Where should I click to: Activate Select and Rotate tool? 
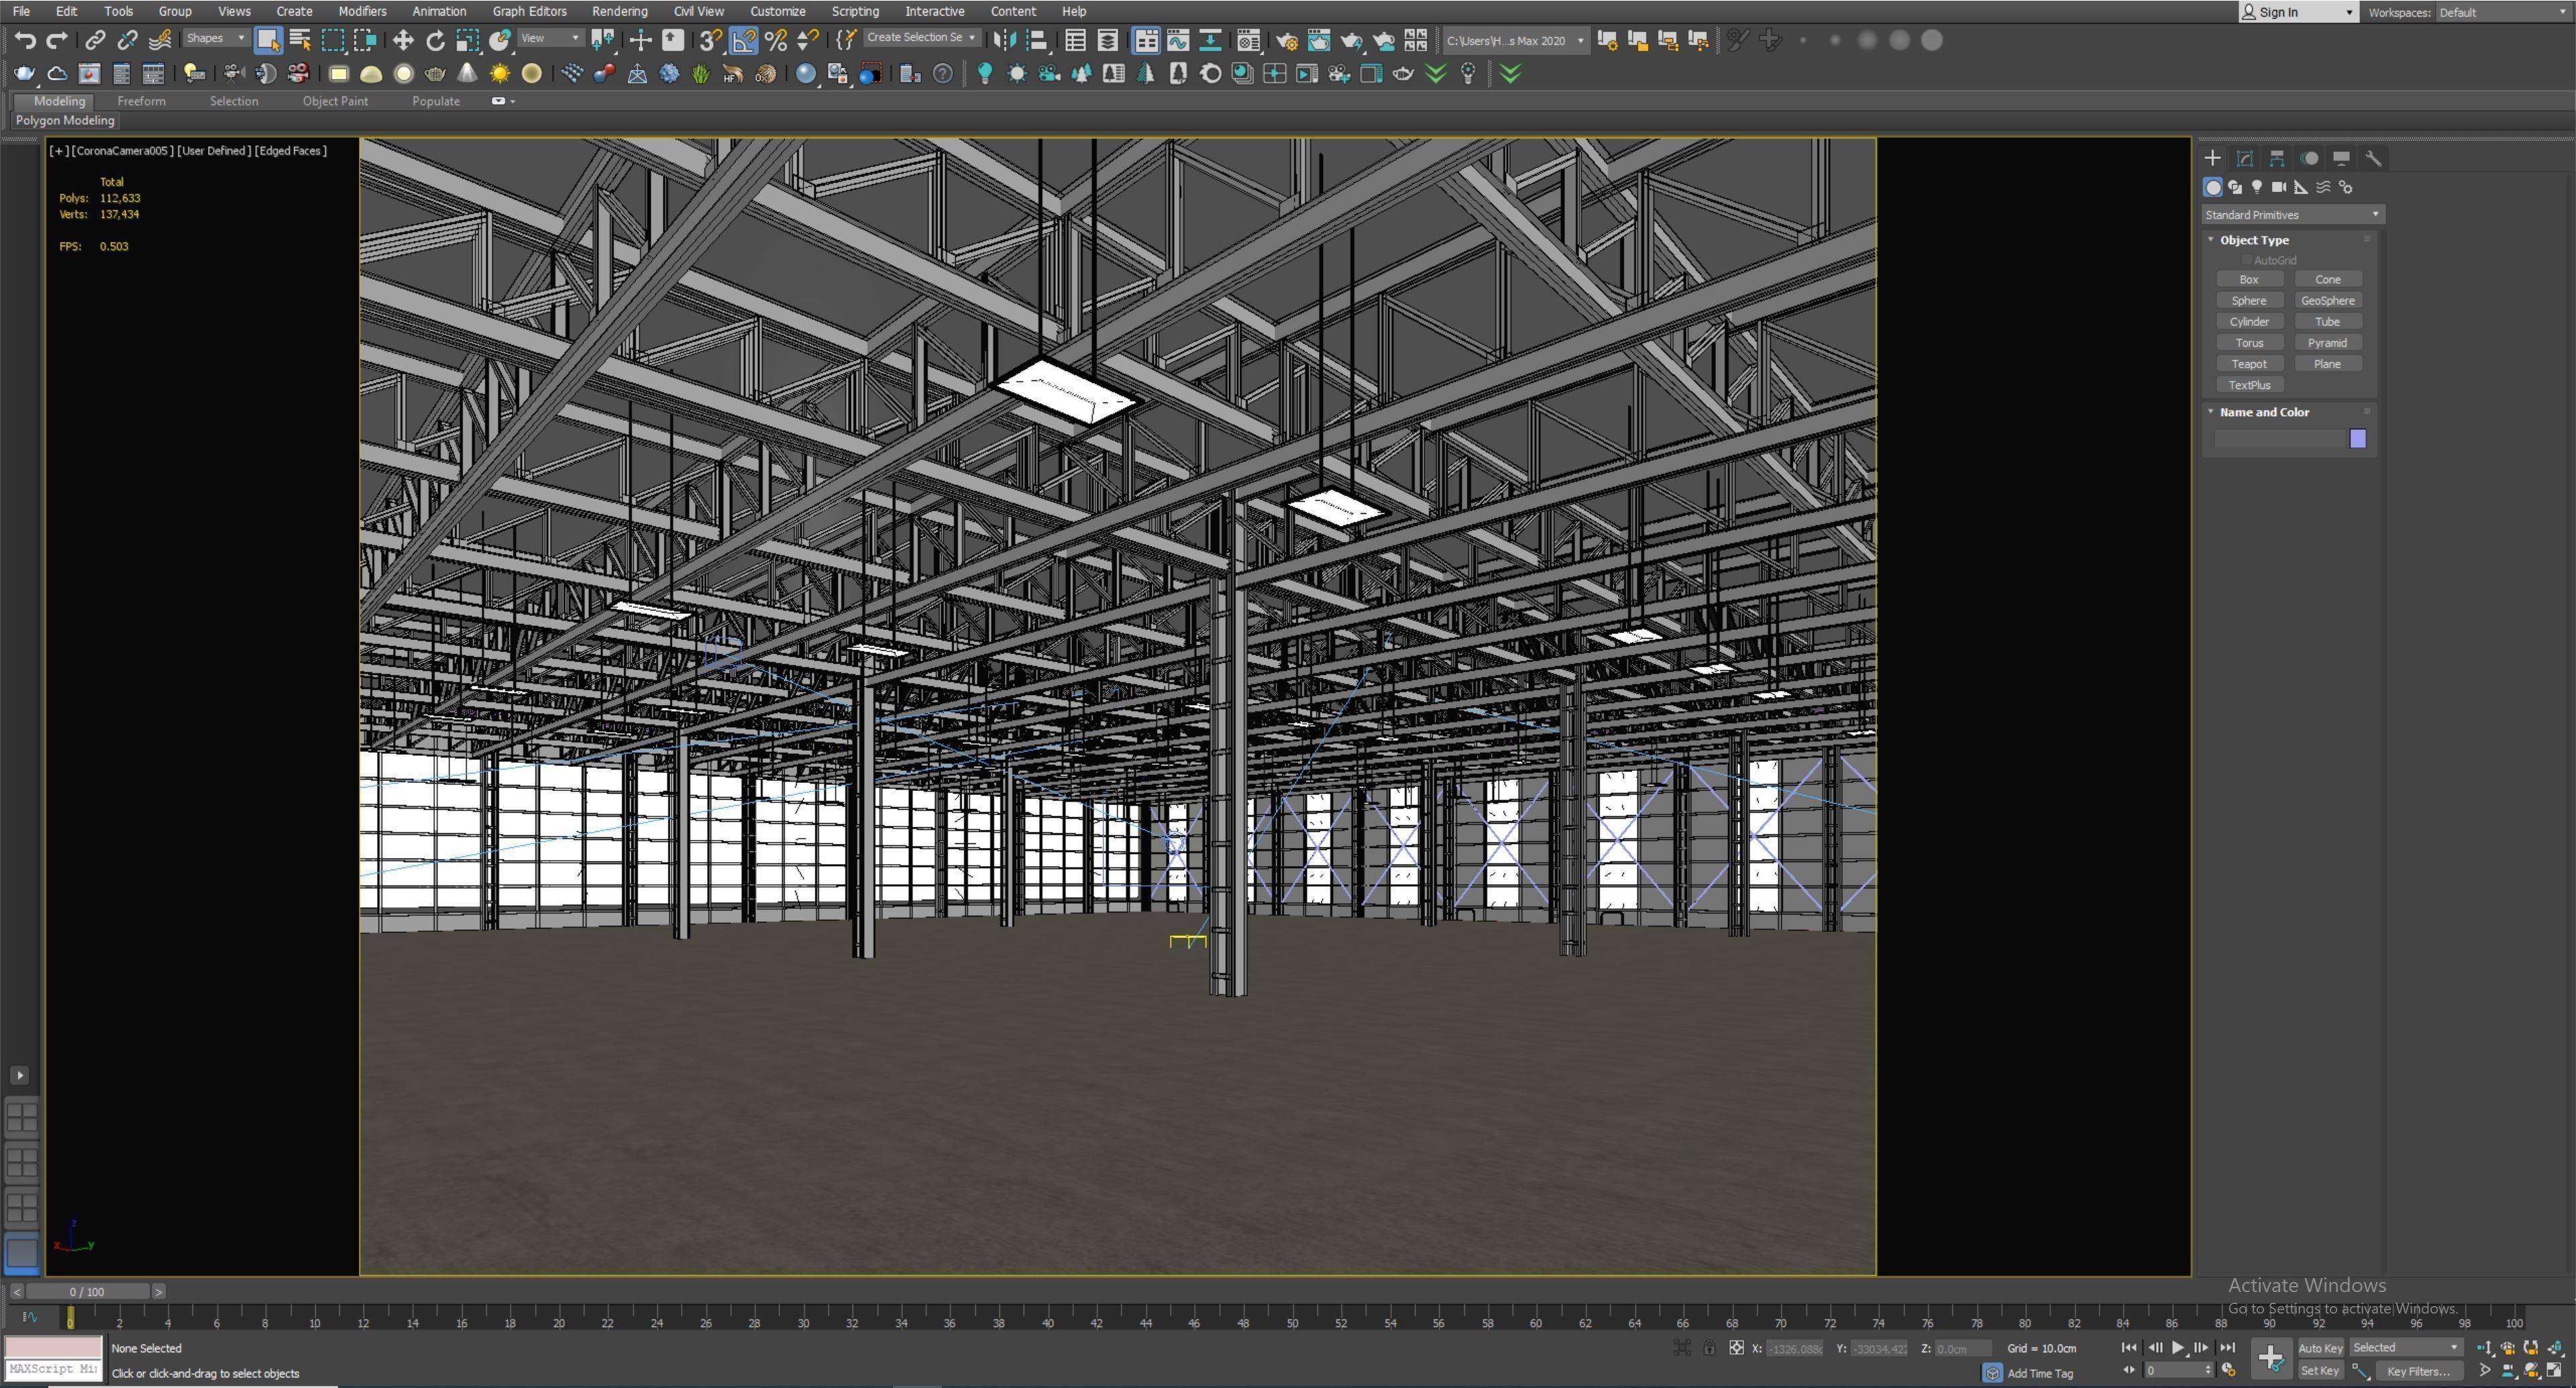435,40
